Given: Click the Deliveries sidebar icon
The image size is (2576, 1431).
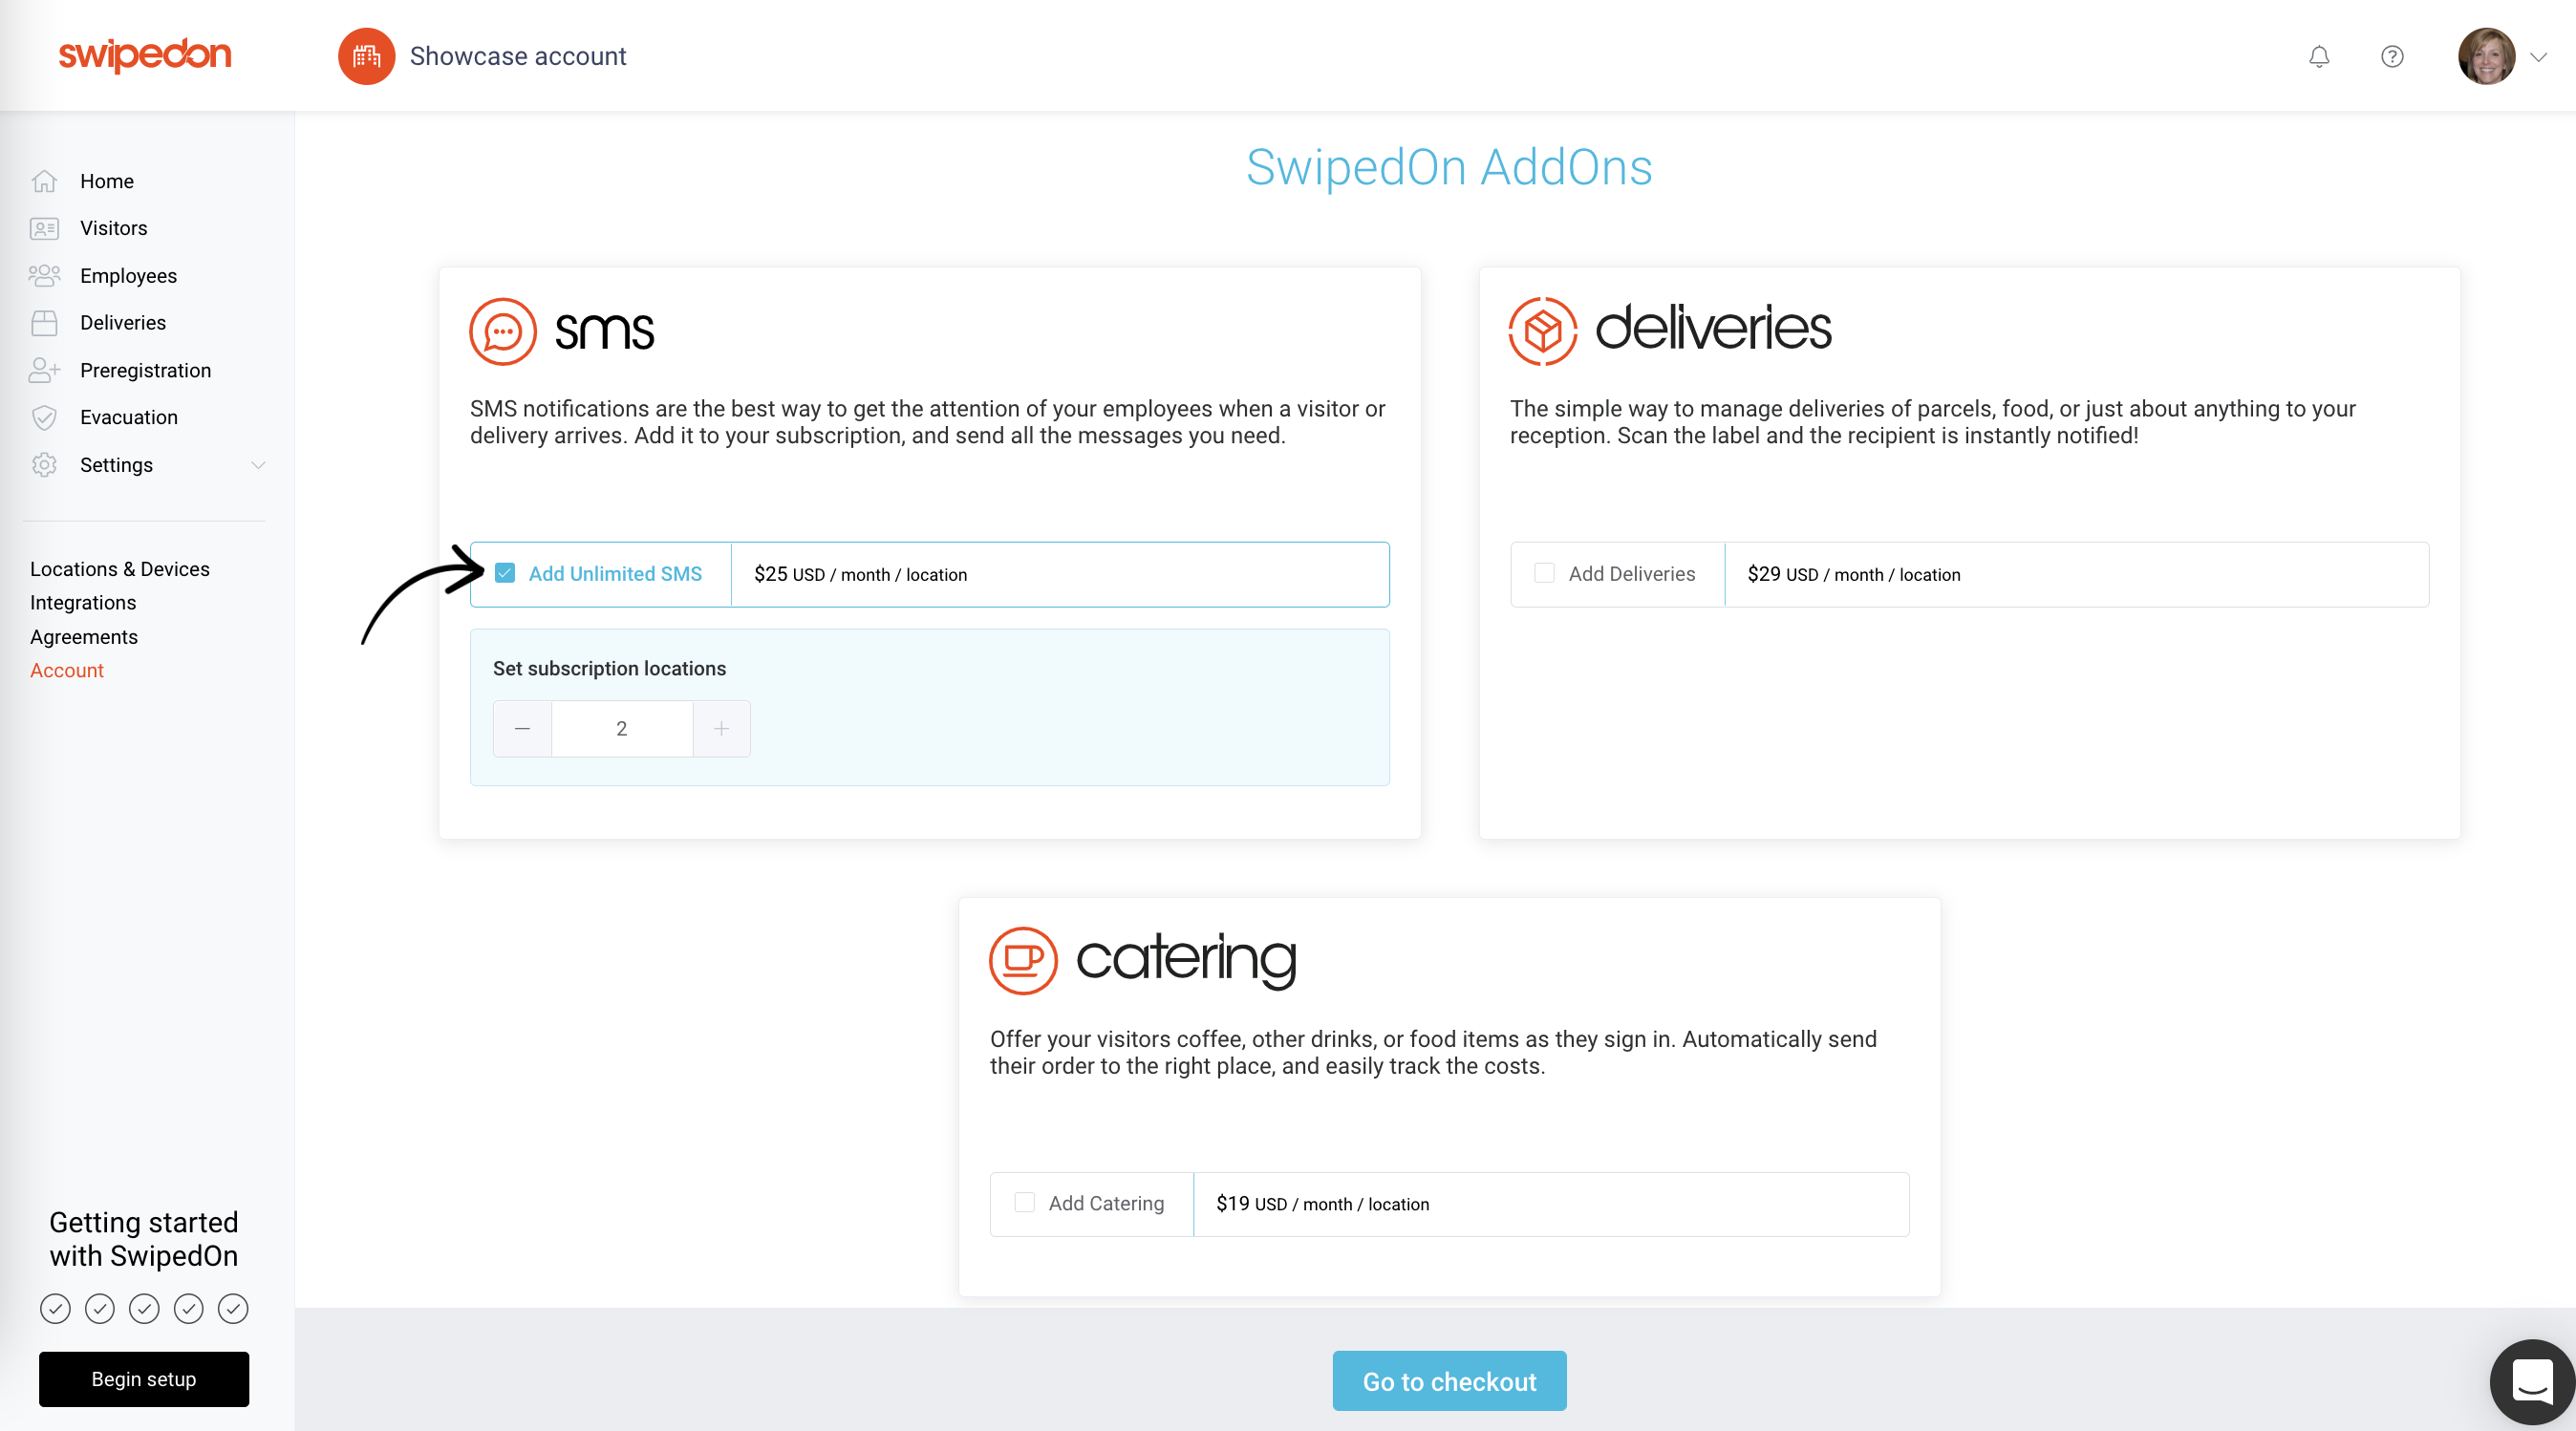Looking at the screenshot, I should point(44,323).
